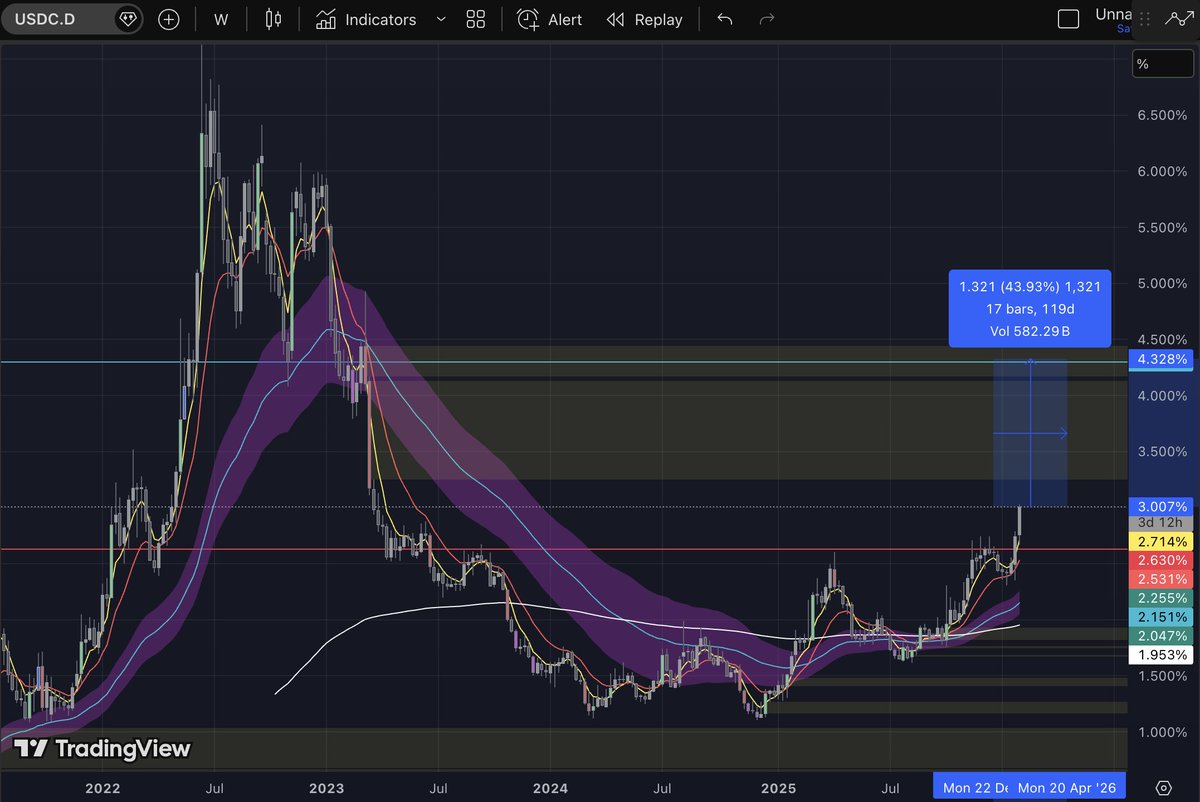Image resolution: width=1200 pixels, height=802 pixels.
Task: Expand the Indicators dropdown chevron
Action: point(440,19)
